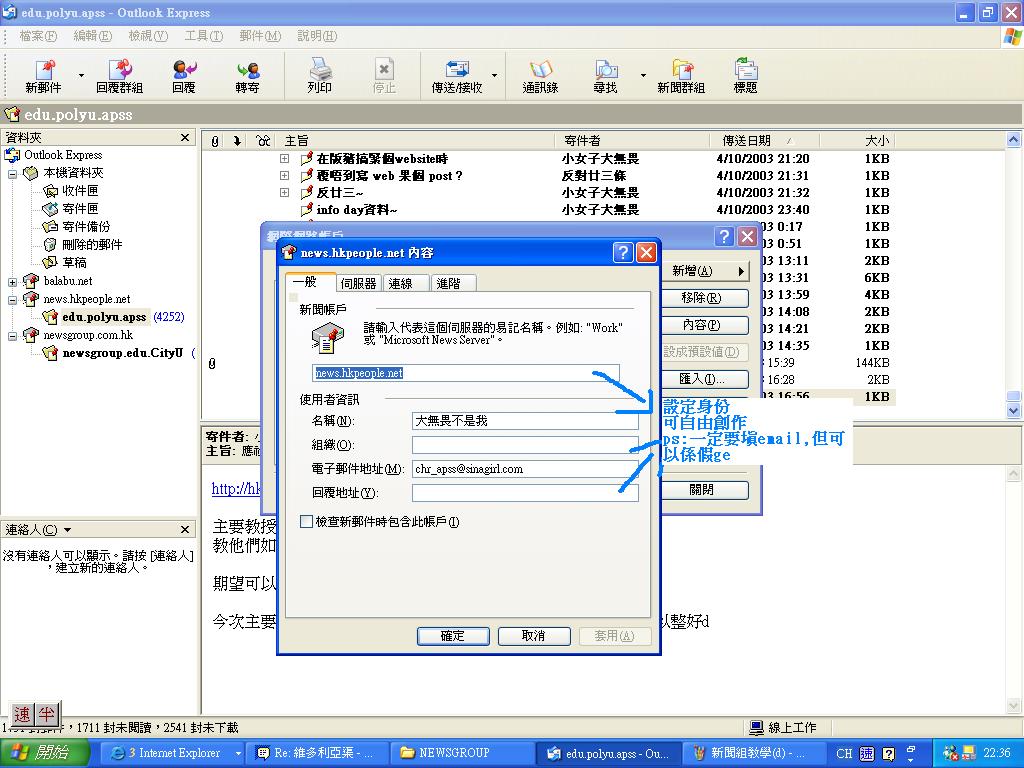Click the 回覆 (reply) toolbar icon
This screenshot has height=768, width=1024.
[x=184, y=76]
